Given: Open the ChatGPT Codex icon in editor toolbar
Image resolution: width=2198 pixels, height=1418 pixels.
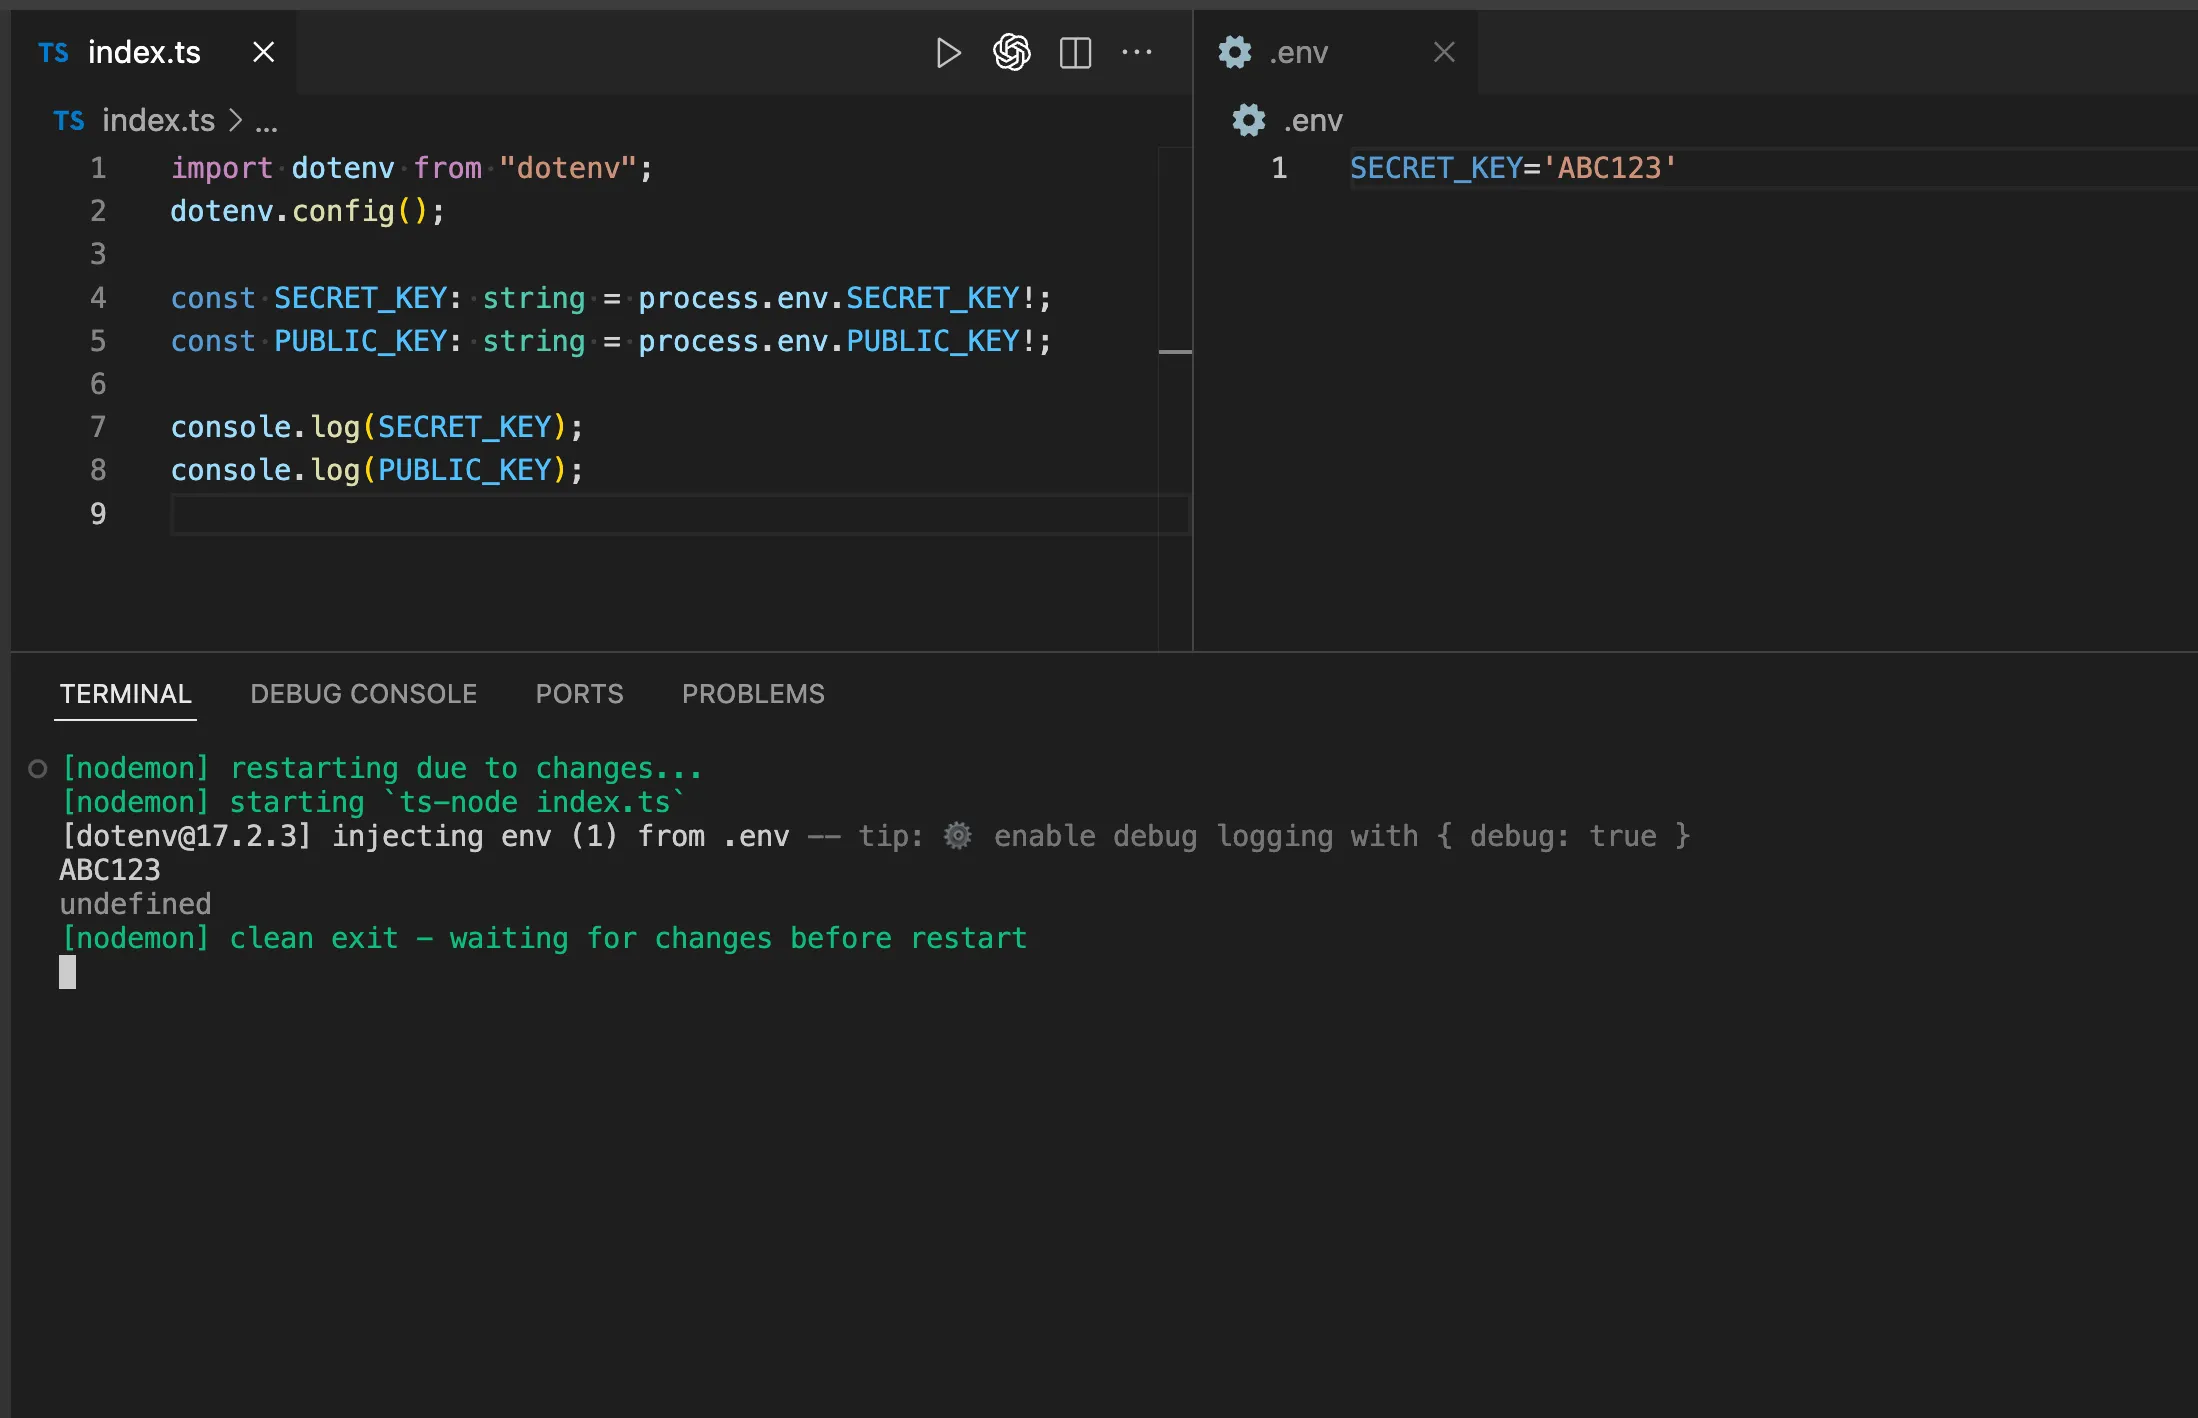Looking at the screenshot, I should click(1011, 53).
